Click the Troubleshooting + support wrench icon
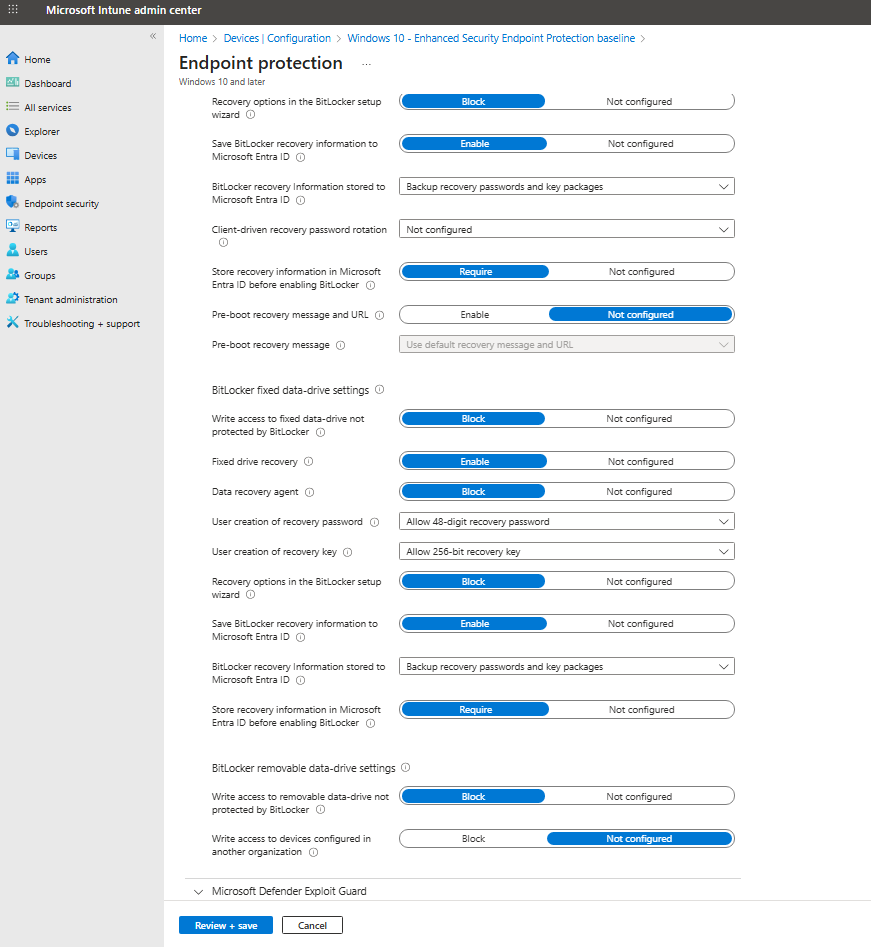 pyautogui.click(x=13, y=323)
